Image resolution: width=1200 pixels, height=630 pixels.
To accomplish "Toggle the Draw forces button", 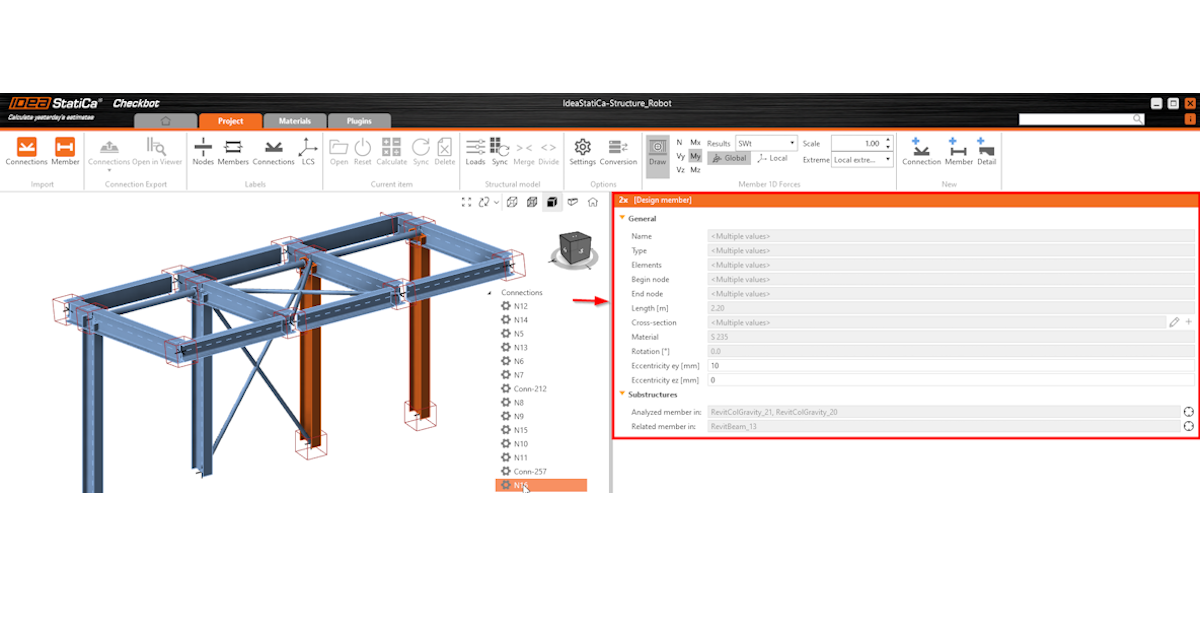I will tap(657, 151).
